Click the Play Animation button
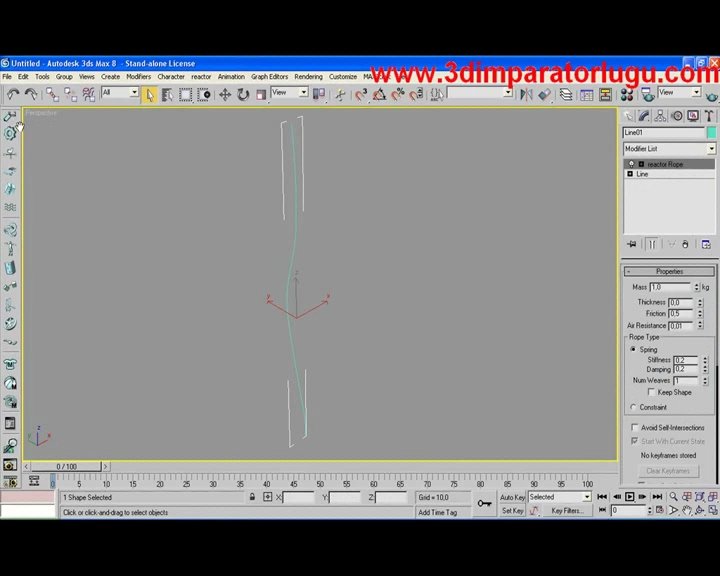This screenshot has width=720, height=576. tap(629, 497)
